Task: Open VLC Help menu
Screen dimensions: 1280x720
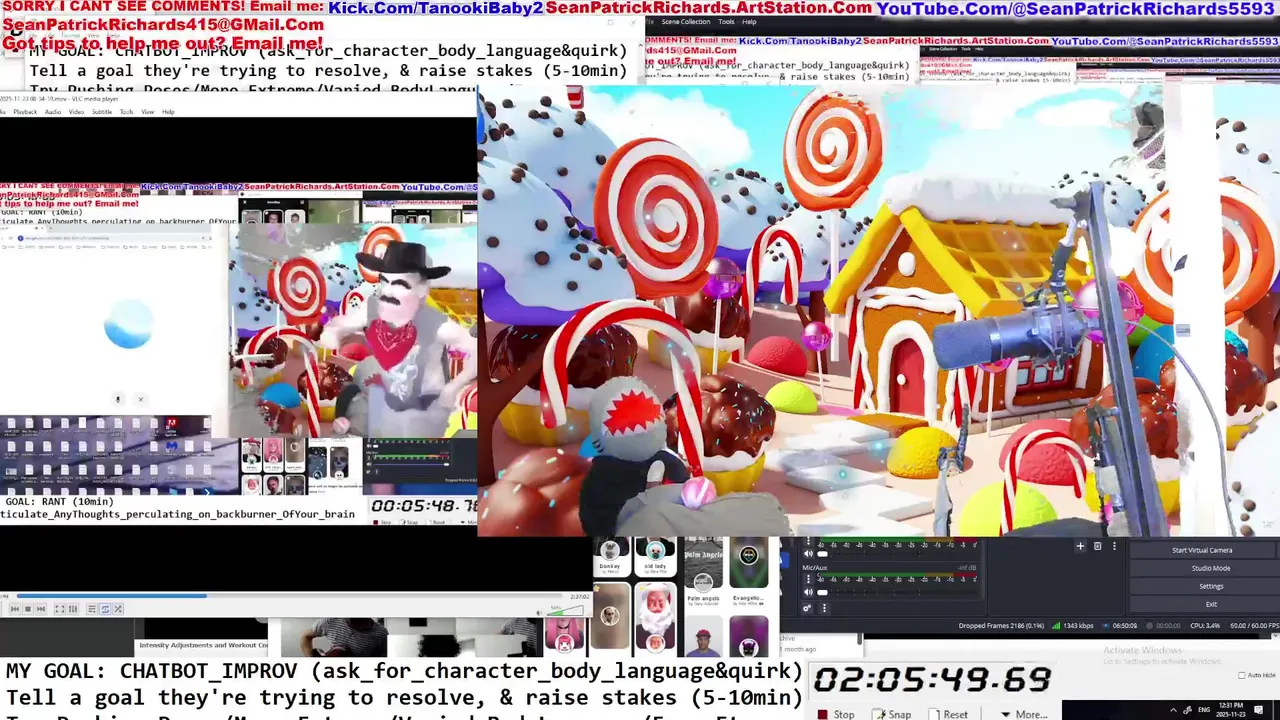Action: click(x=168, y=112)
